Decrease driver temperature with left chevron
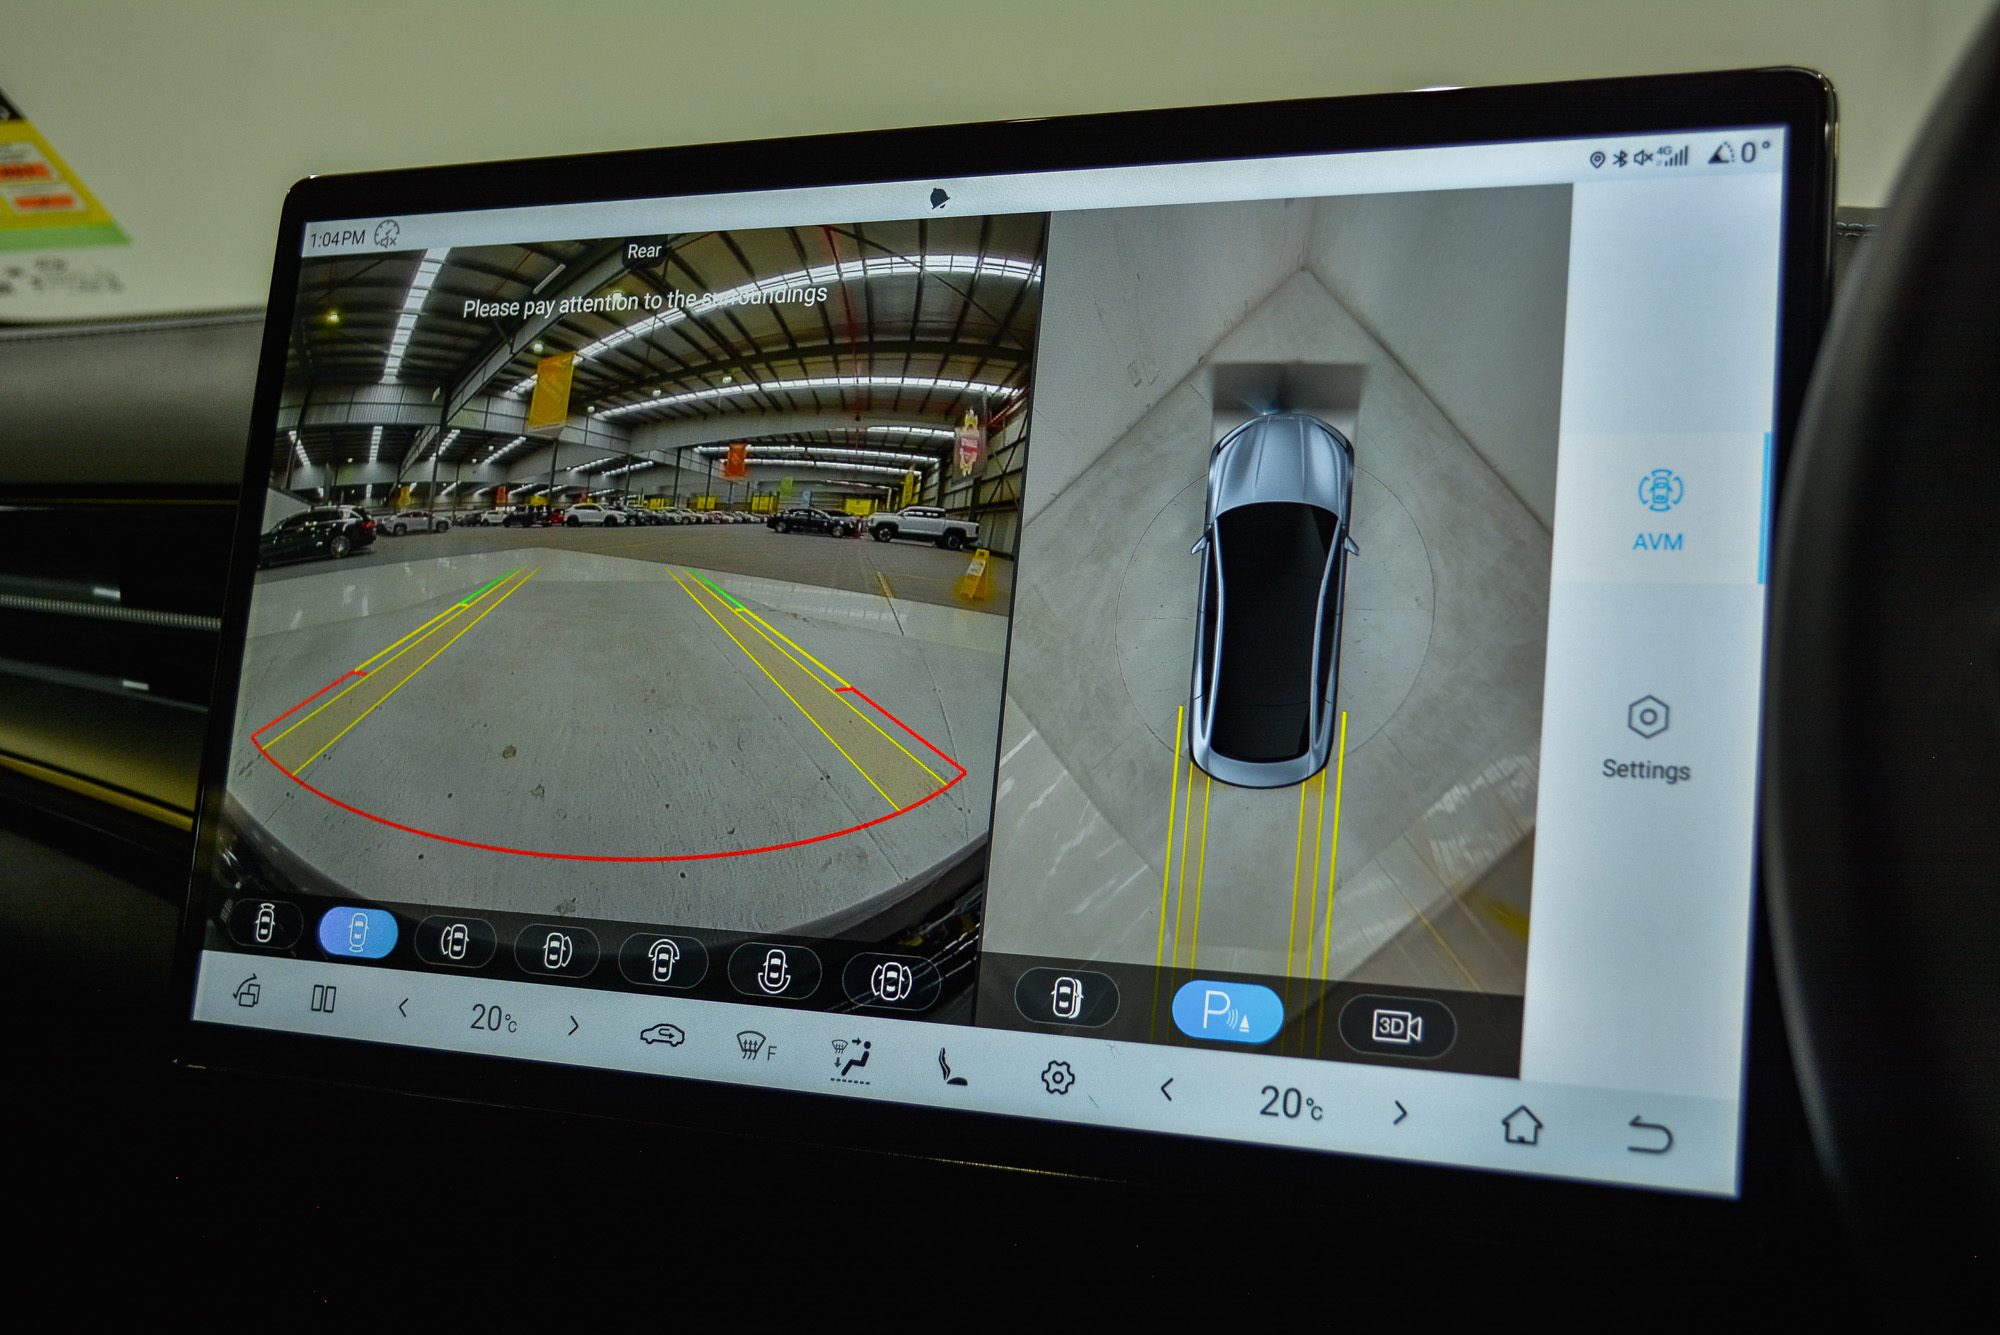 click(403, 1008)
